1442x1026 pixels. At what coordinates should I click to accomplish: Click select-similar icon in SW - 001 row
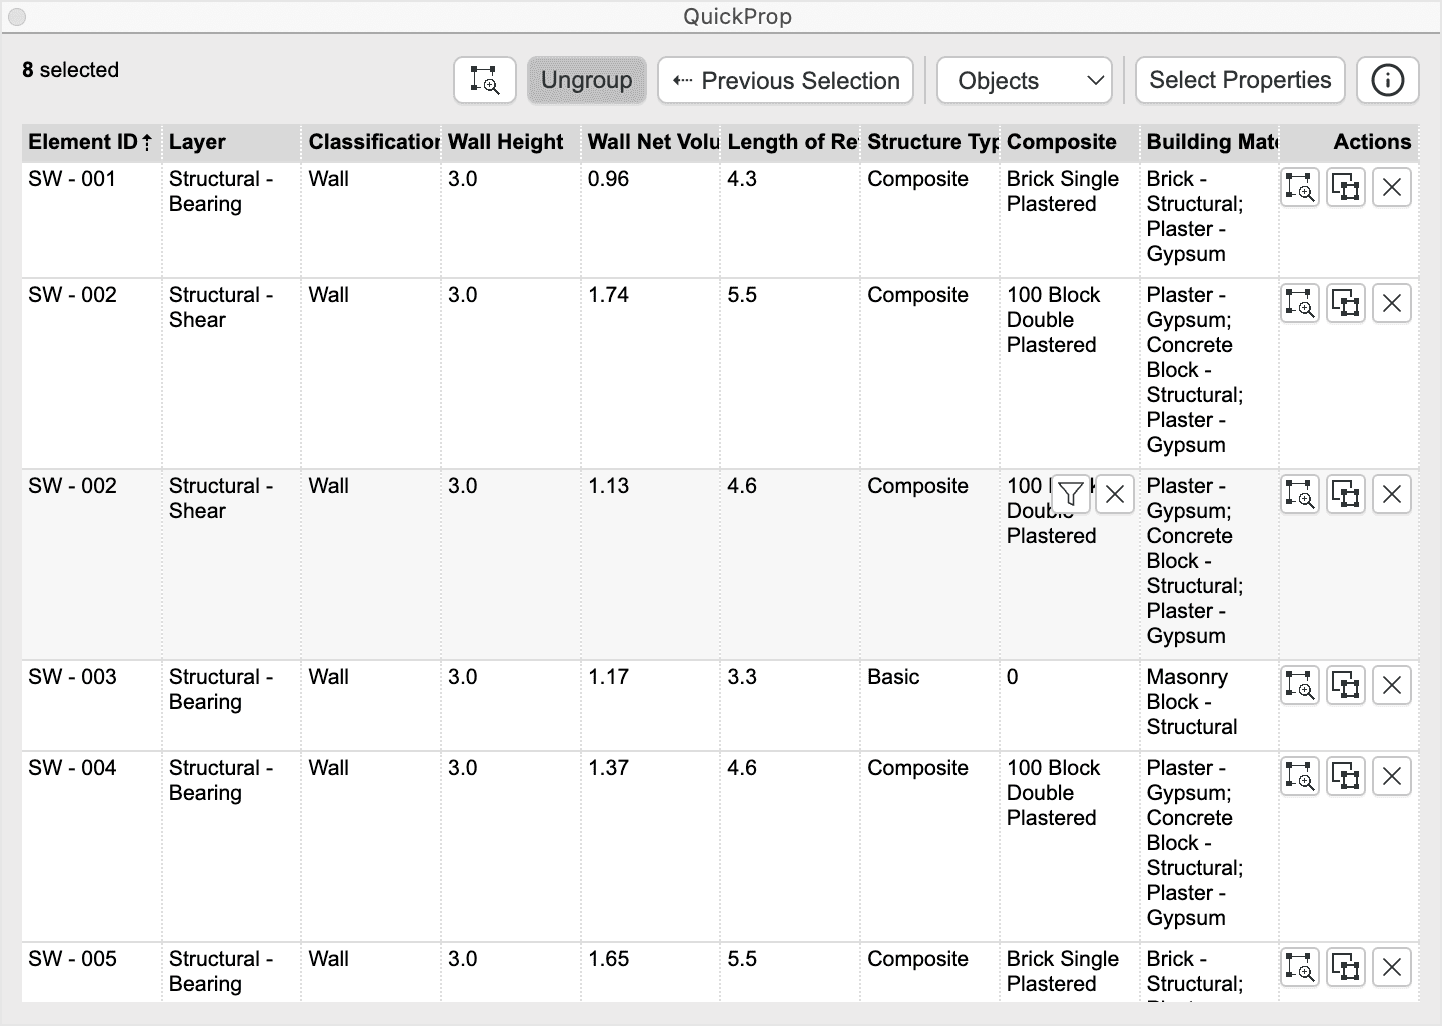(x=1346, y=187)
